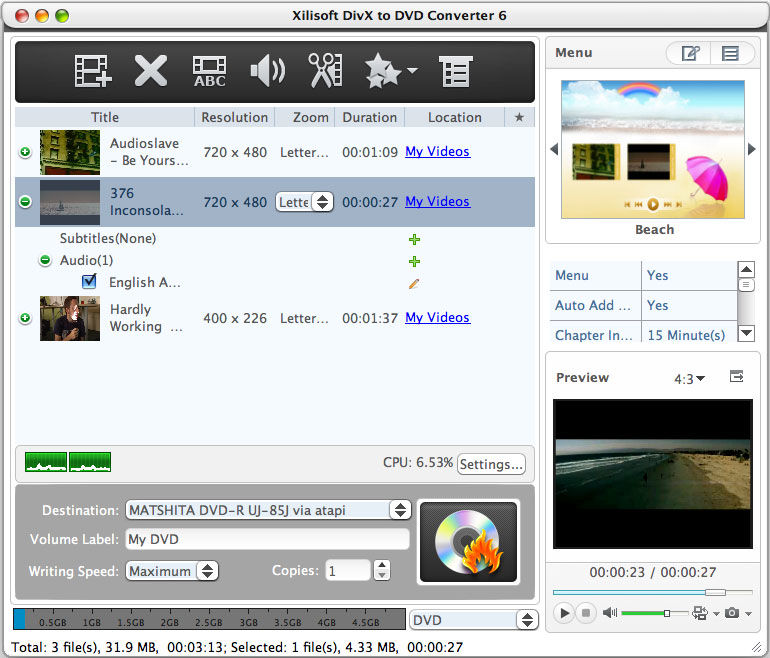This screenshot has width=770, height=658.
Task: Expand the Hardly Working video row
Action: click(x=25, y=318)
